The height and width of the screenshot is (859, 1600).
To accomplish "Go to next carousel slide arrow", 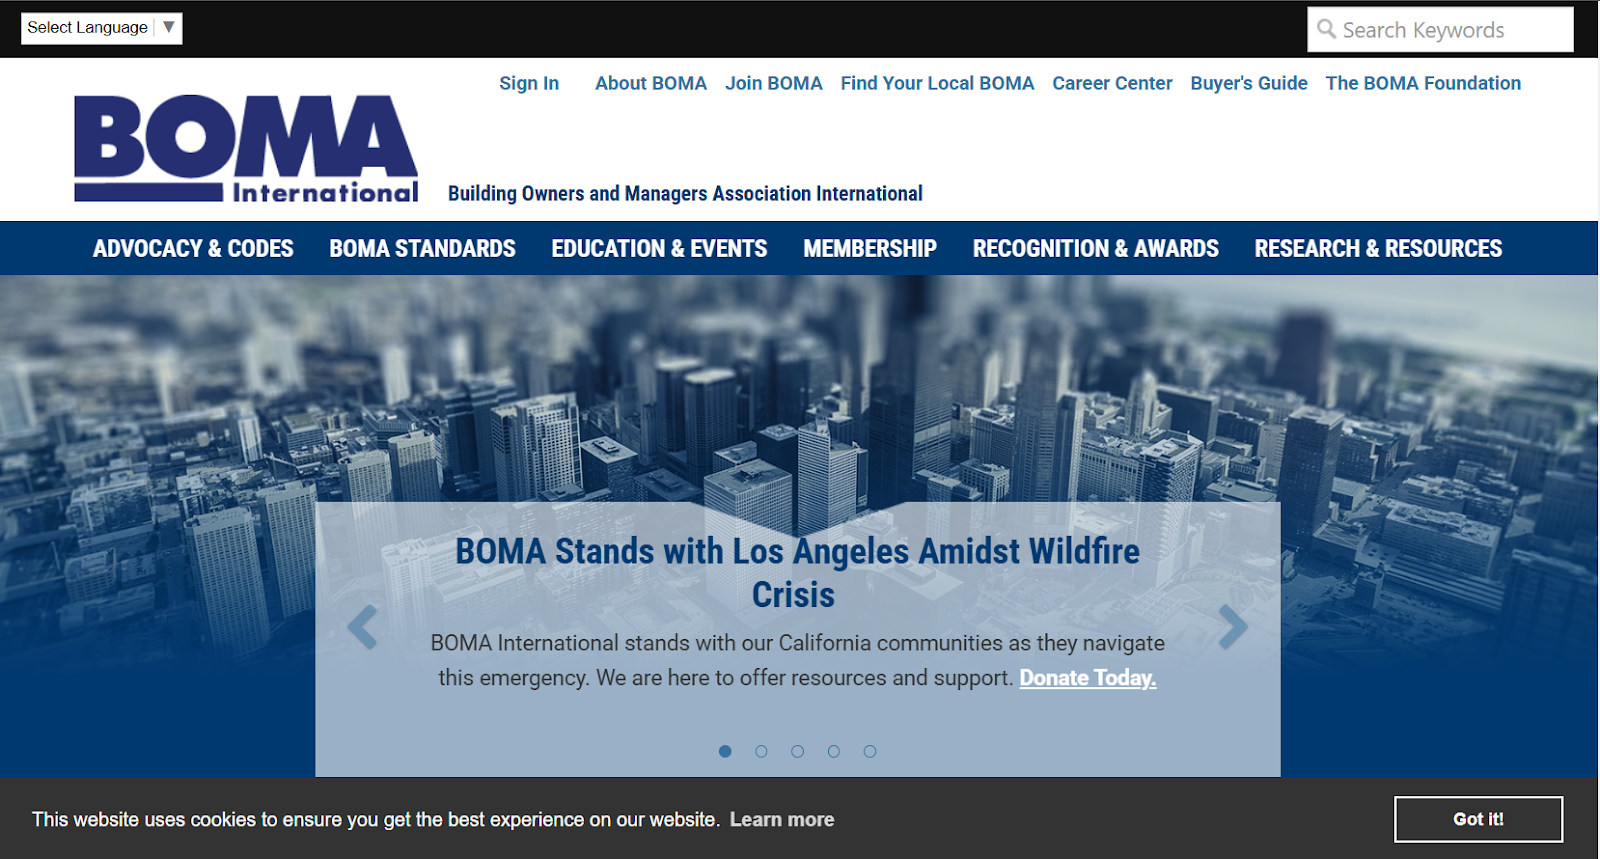I will click(x=1233, y=628).
